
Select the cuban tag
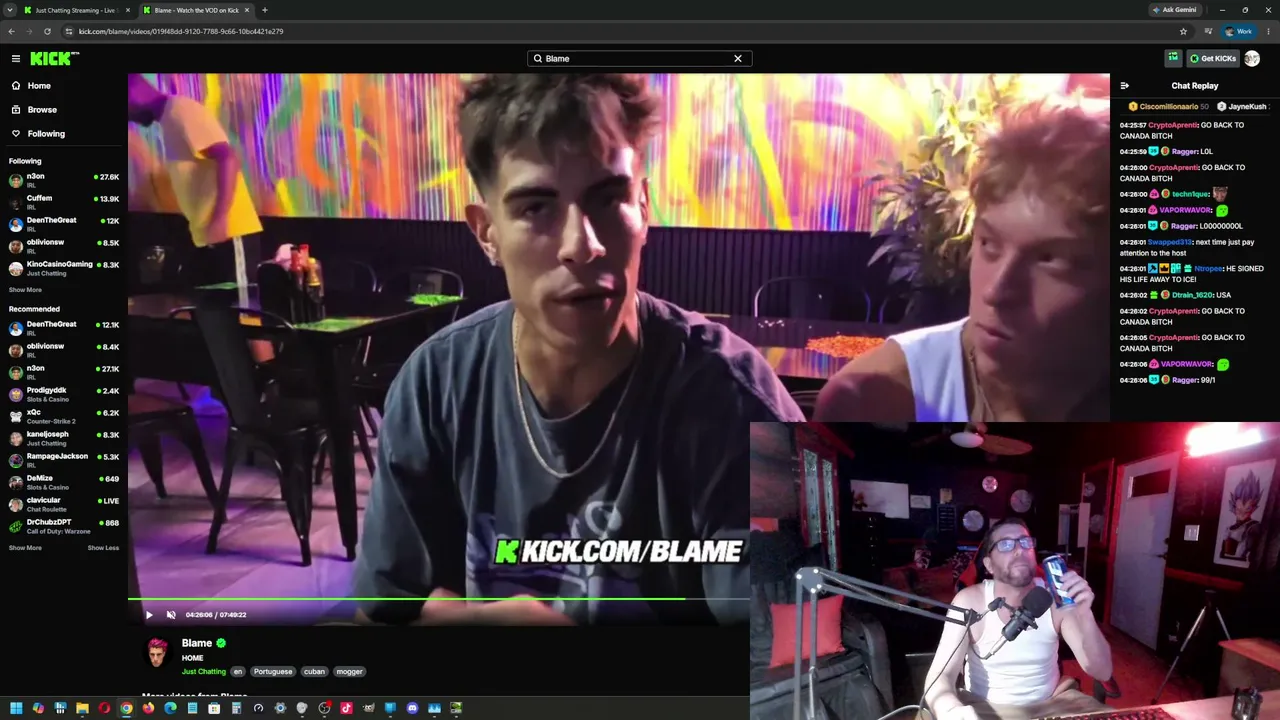pos(314,672)
